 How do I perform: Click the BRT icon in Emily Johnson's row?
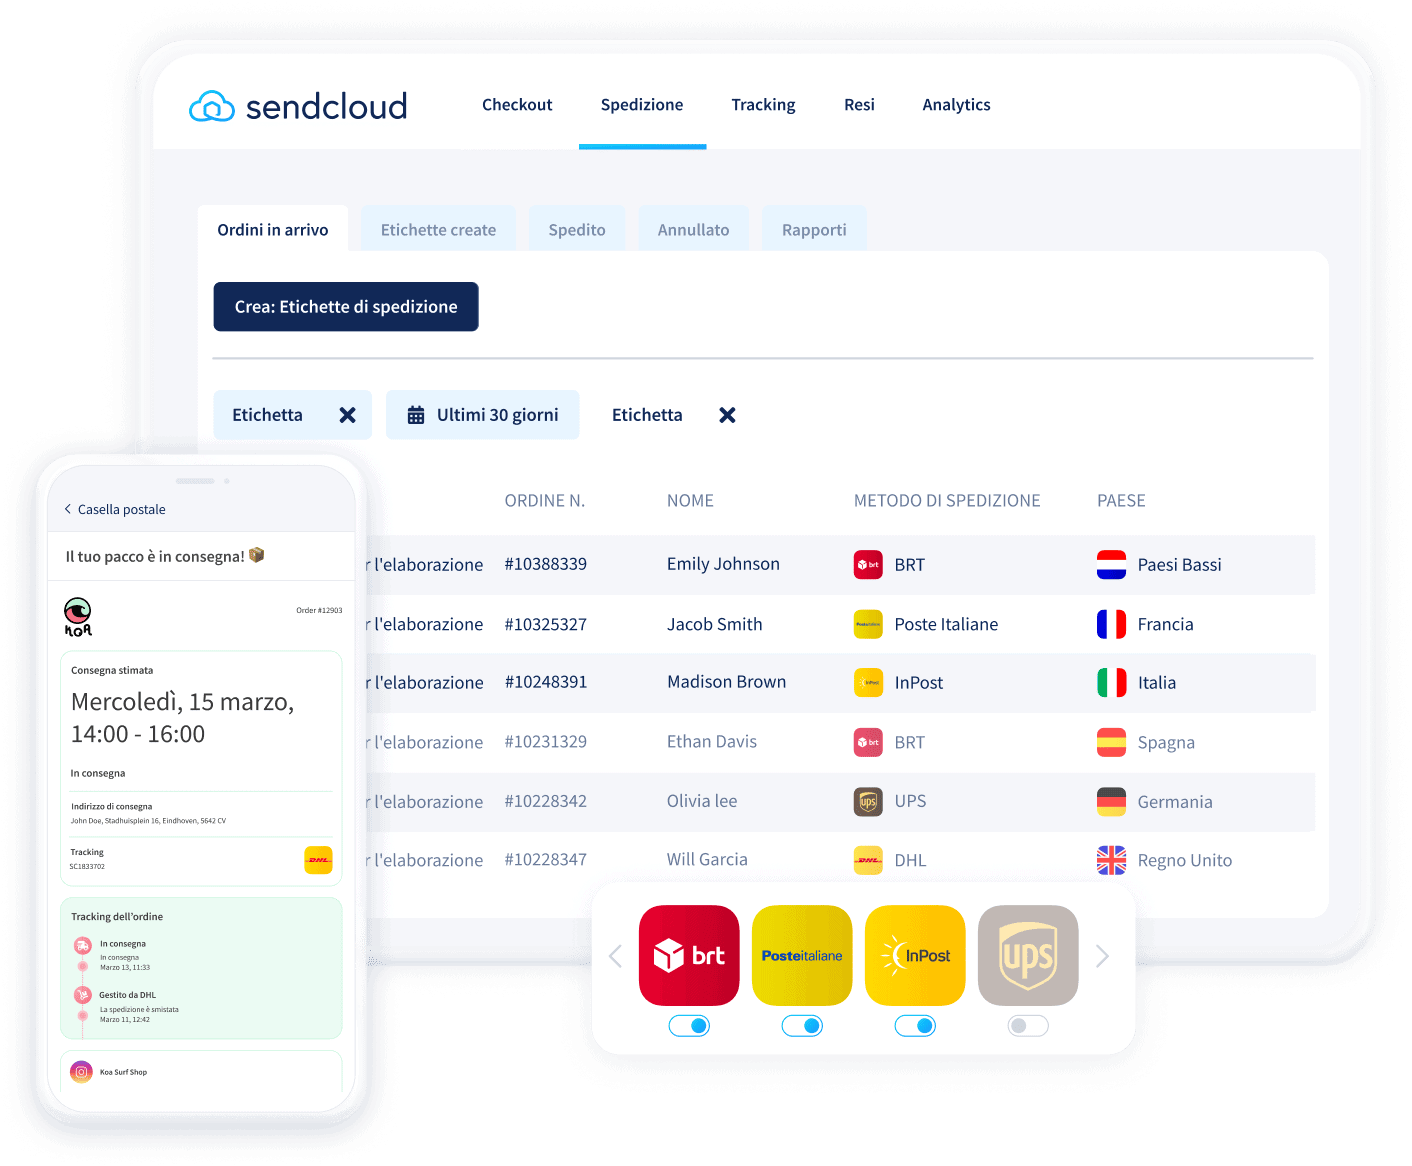[868, 565]
